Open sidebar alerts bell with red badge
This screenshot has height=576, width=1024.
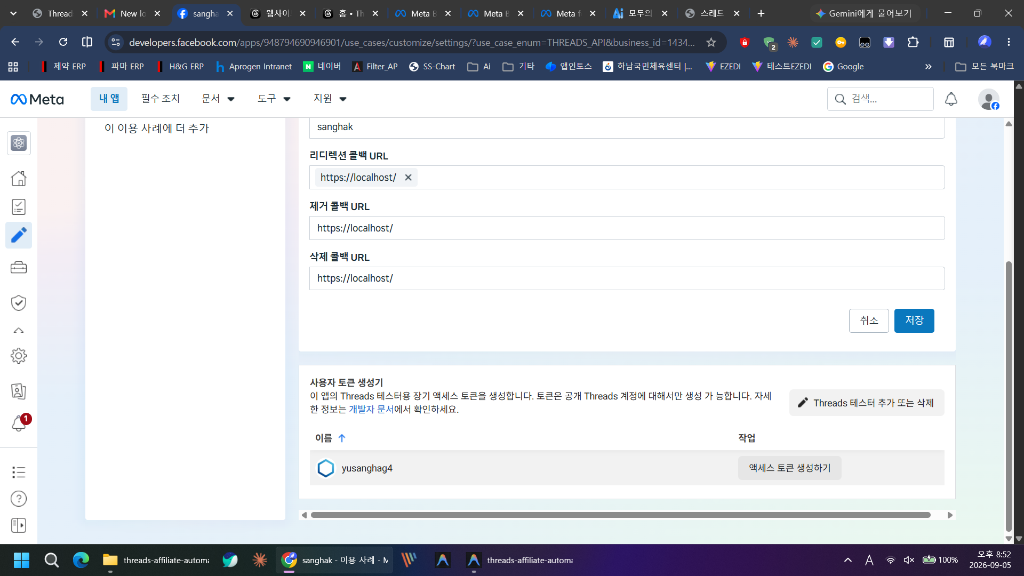[x=18, y=424]
